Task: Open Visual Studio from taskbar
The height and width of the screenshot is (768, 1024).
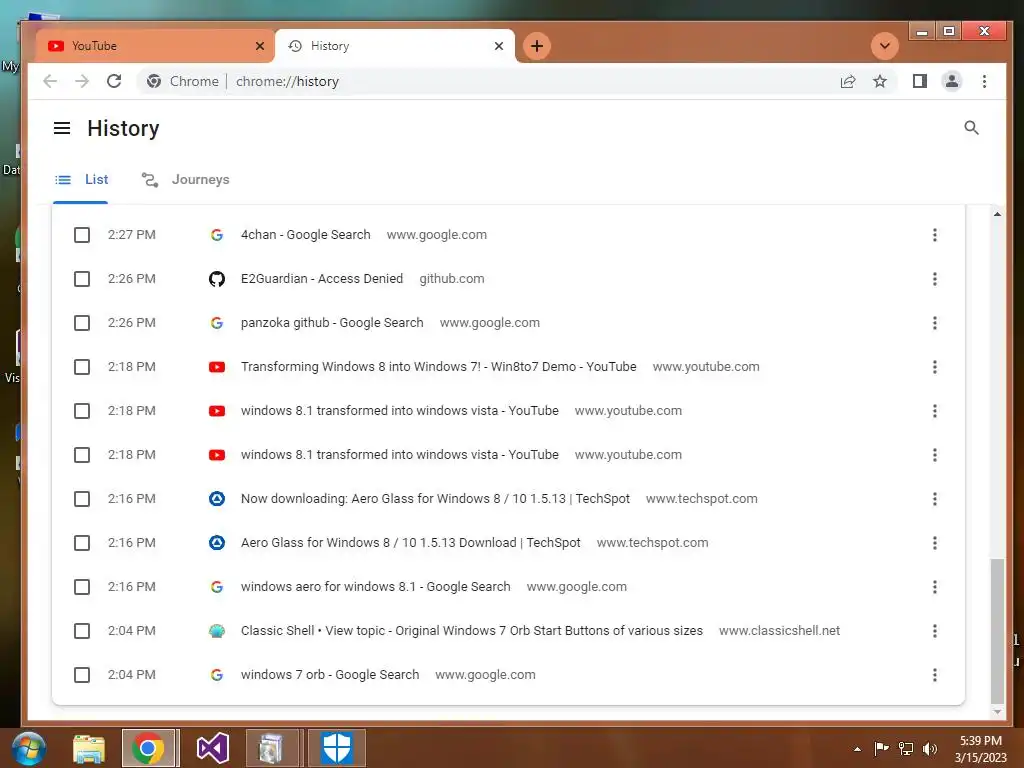Action: [213, 748]
